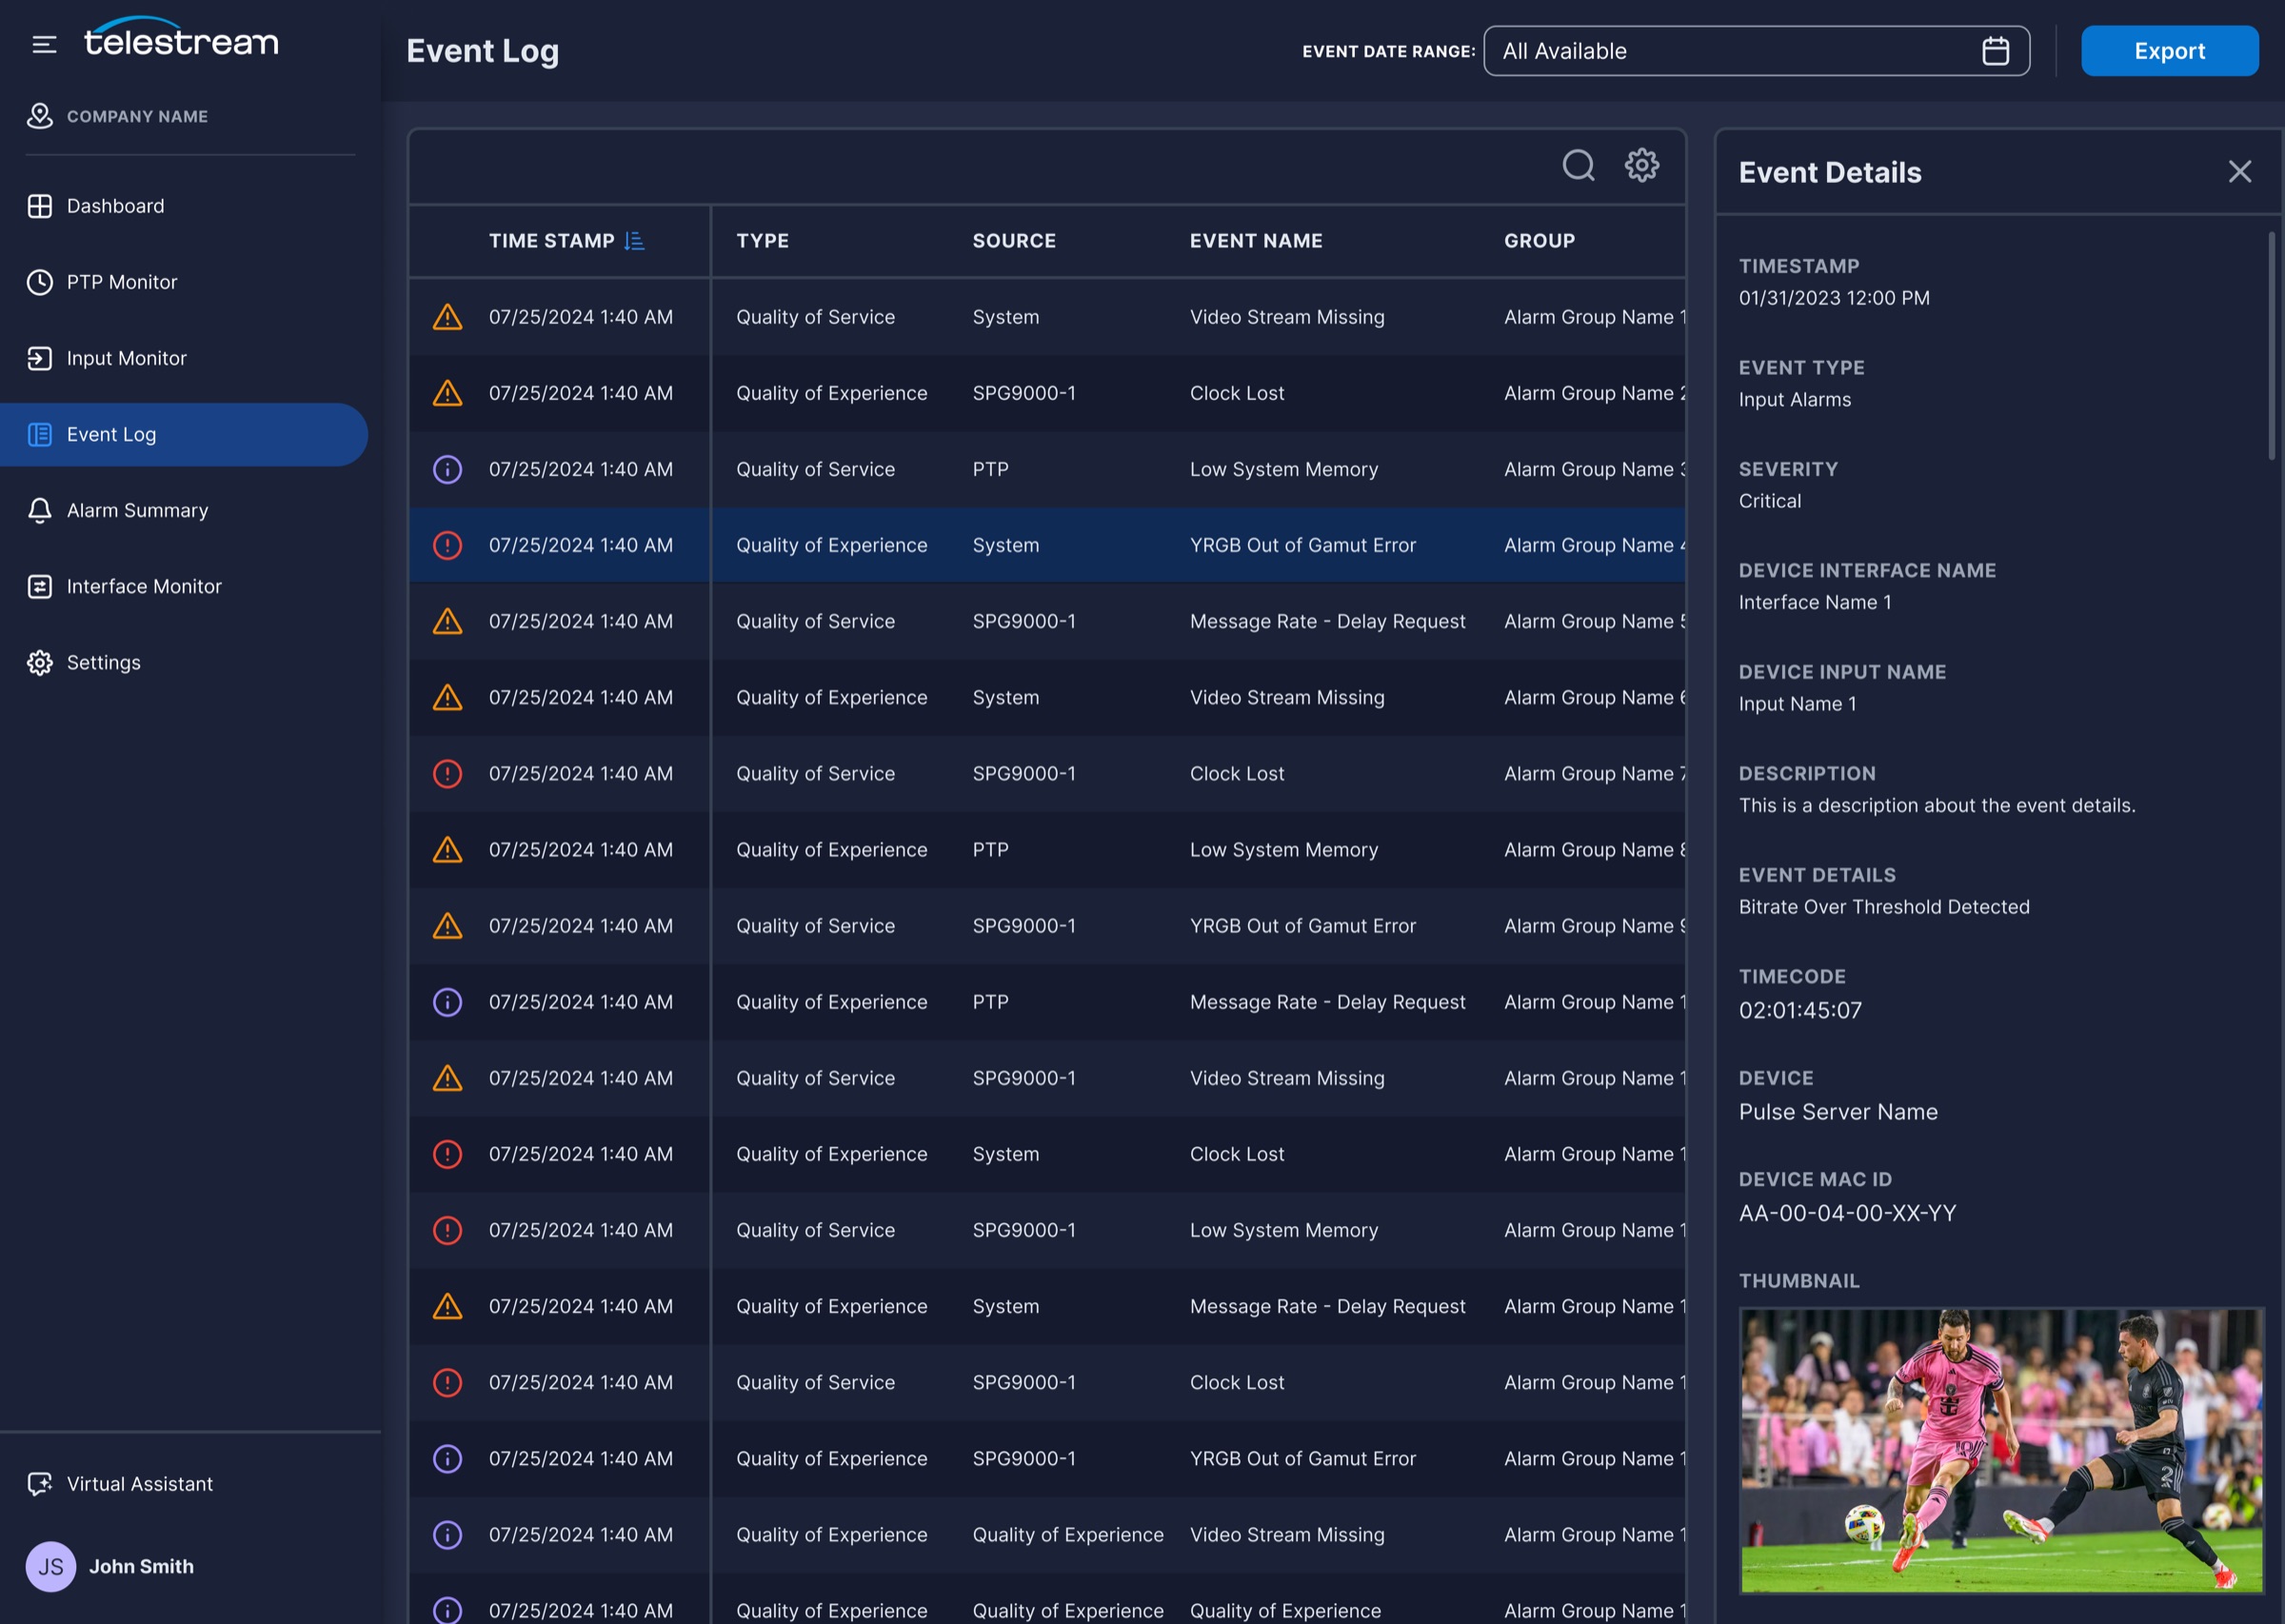
Task: Click the company name user icon
Action: click(x=39, y=116)
